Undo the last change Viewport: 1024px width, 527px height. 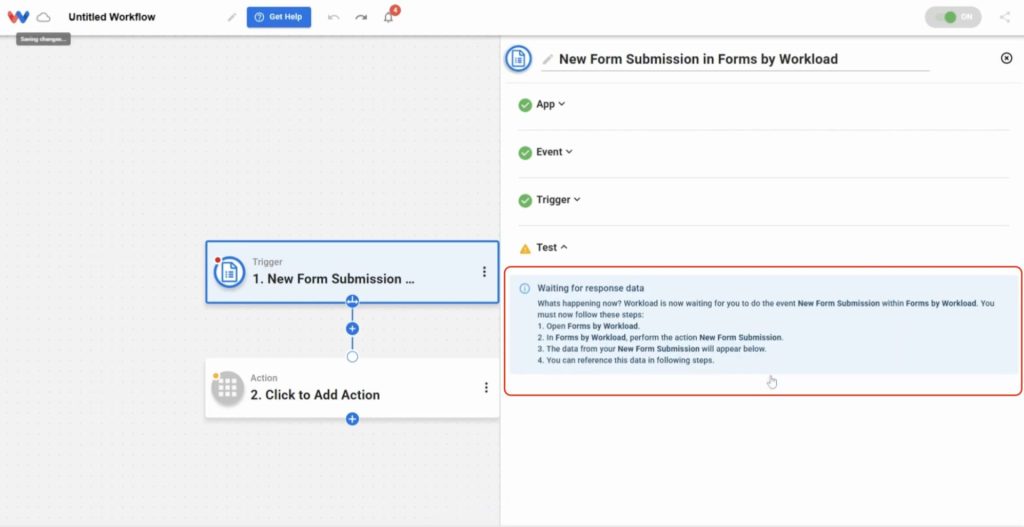tap(334, 17)
